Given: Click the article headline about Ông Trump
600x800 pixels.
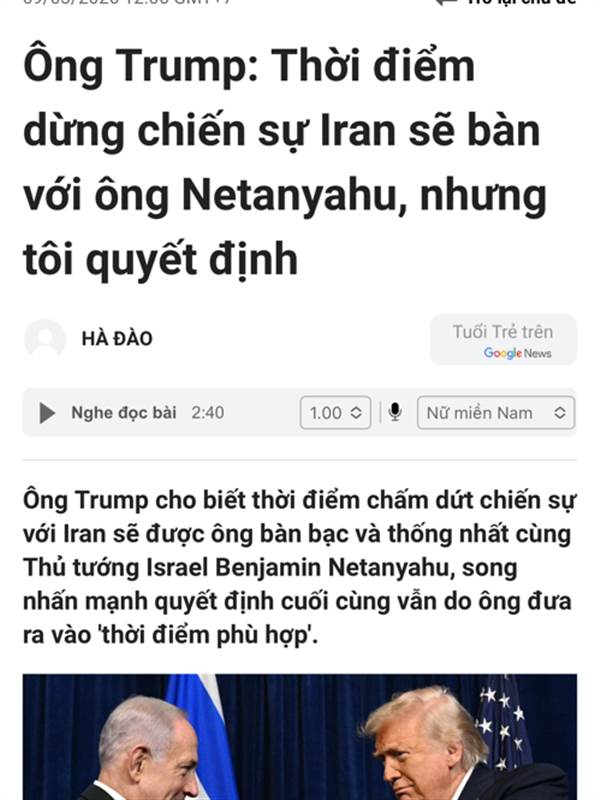Looking at the screenshot, I should [285, 162].
